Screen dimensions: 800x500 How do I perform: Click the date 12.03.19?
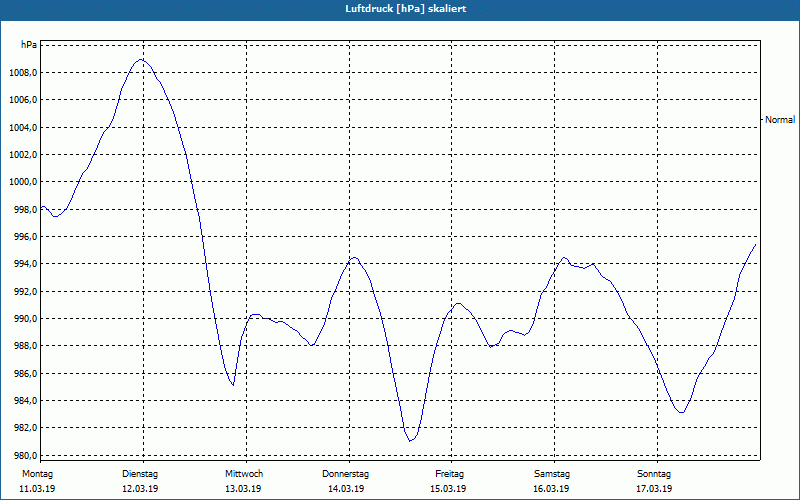coord(140,489)
